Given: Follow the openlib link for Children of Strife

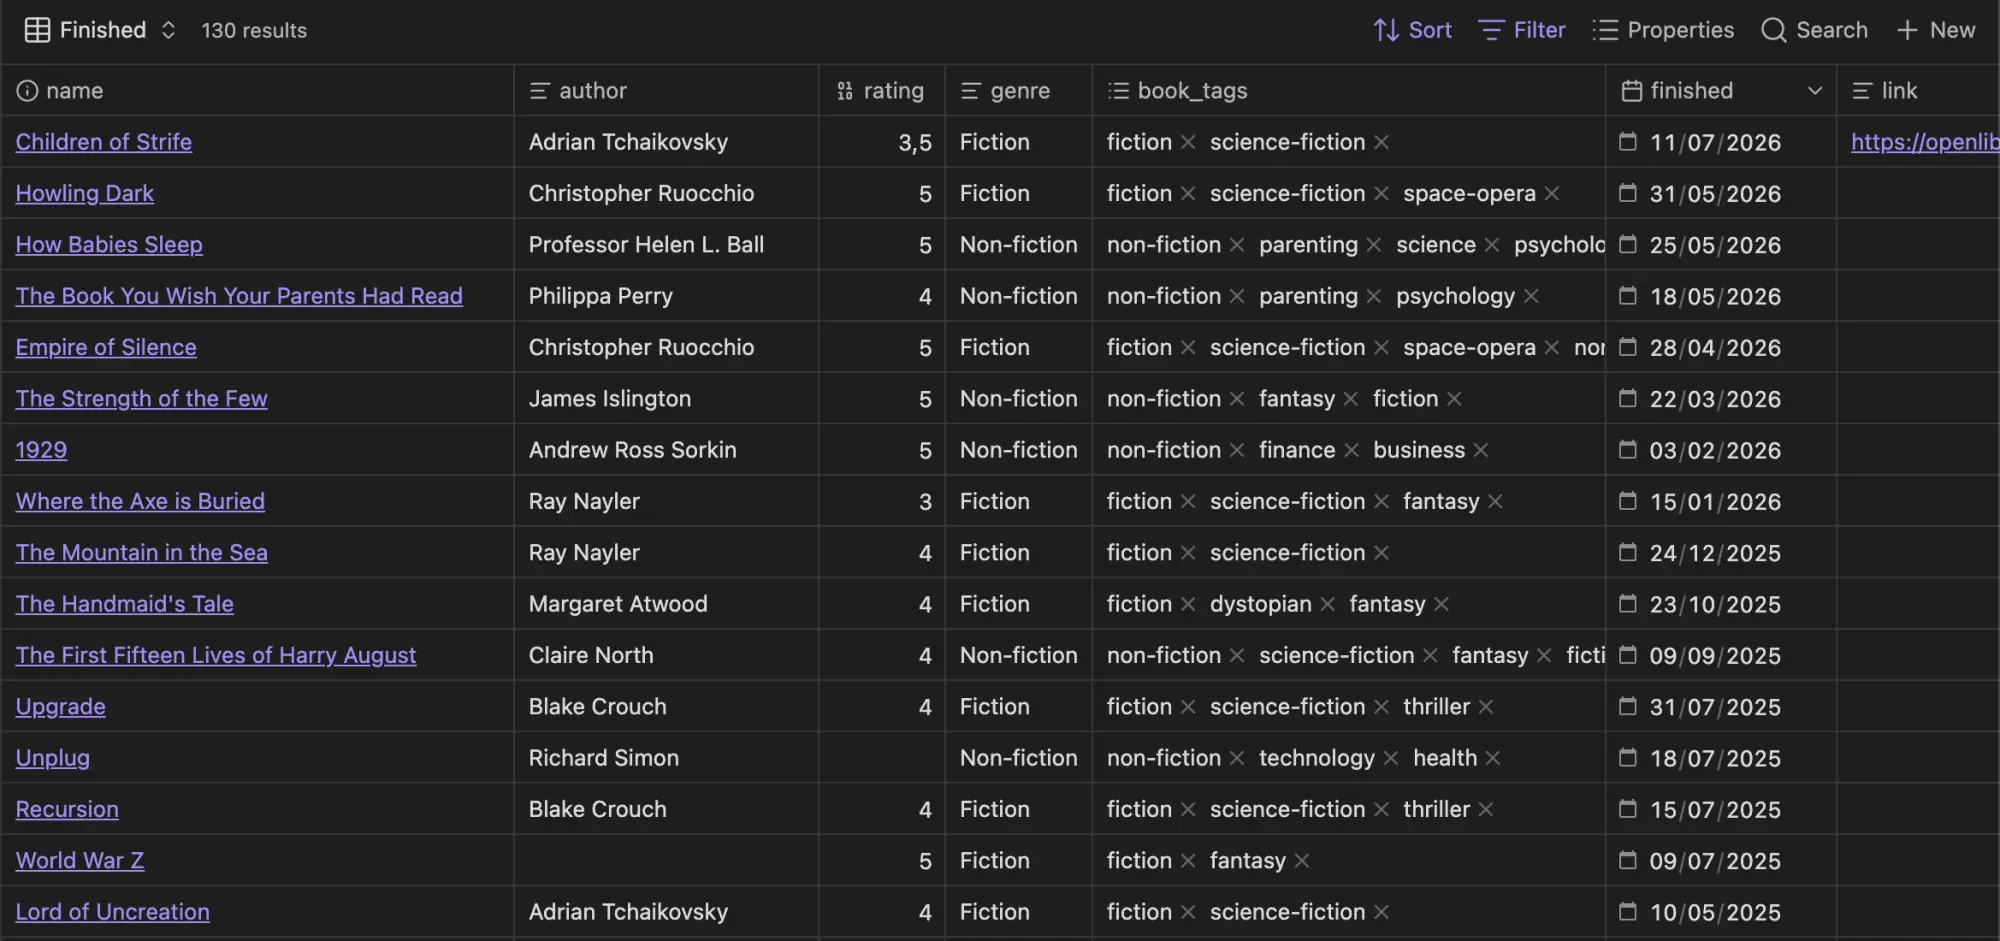Looking at the screenshot, I should [1925, 142].
